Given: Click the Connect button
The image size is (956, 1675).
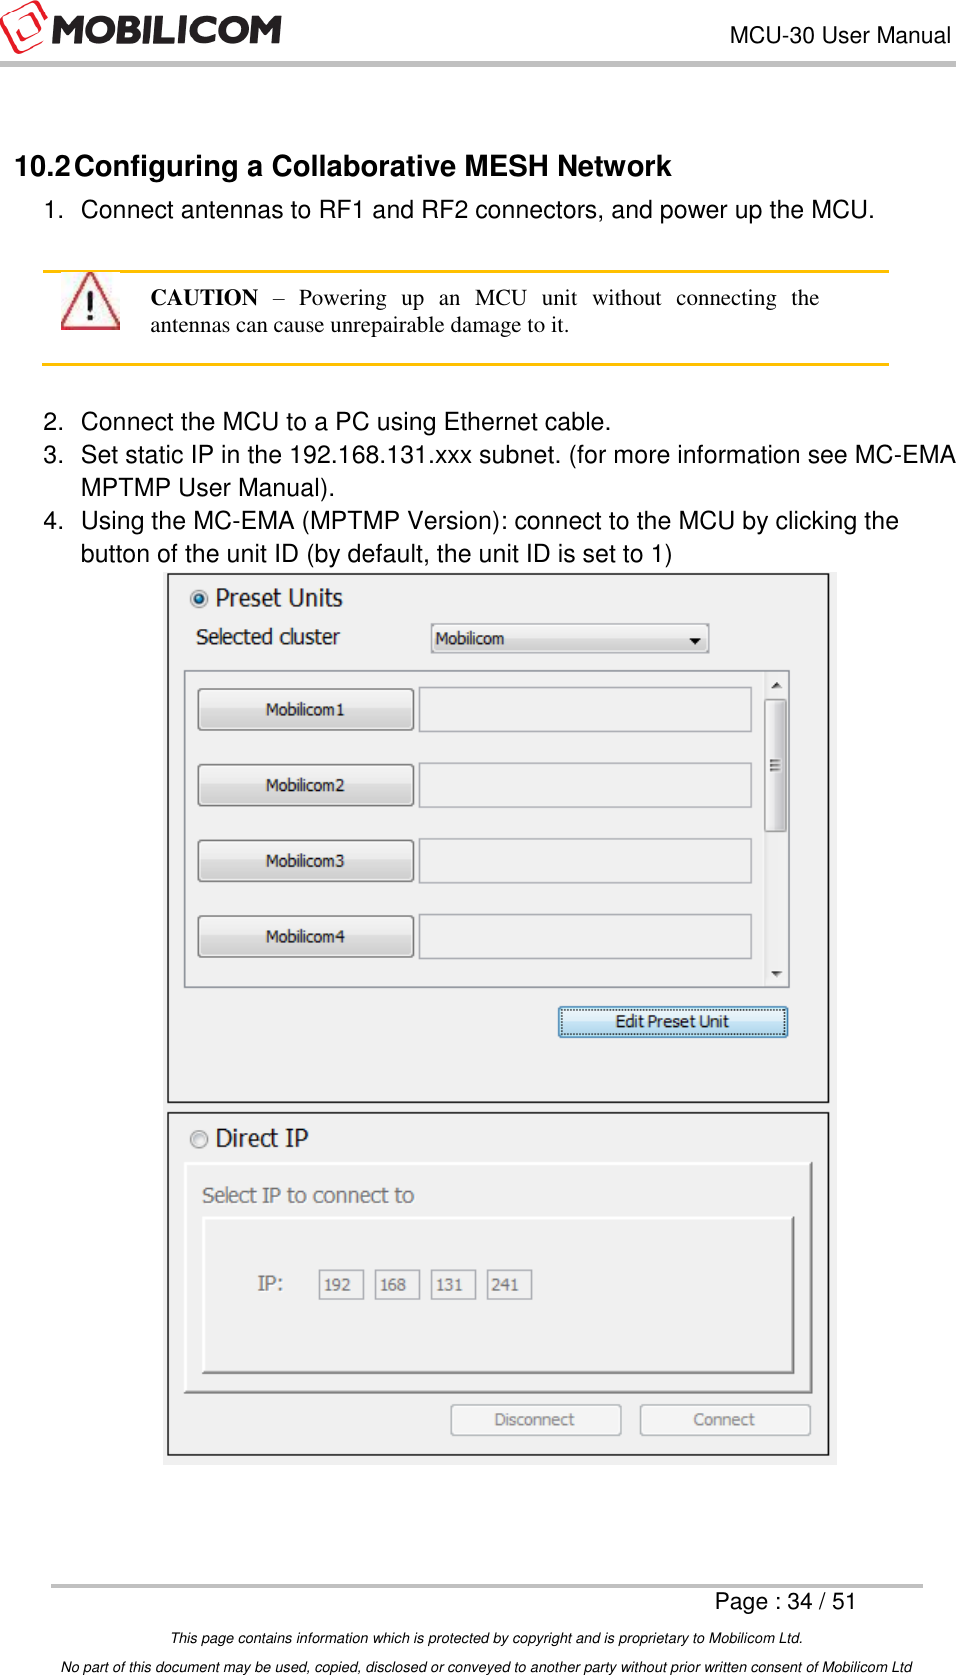Looking at the screenshot, I should click(x=724, y=1419).
